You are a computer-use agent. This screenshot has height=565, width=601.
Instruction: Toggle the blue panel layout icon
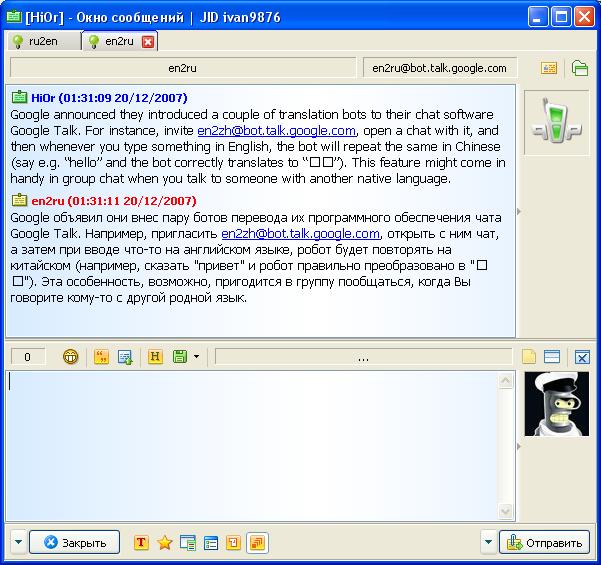(x=551, y=356)
